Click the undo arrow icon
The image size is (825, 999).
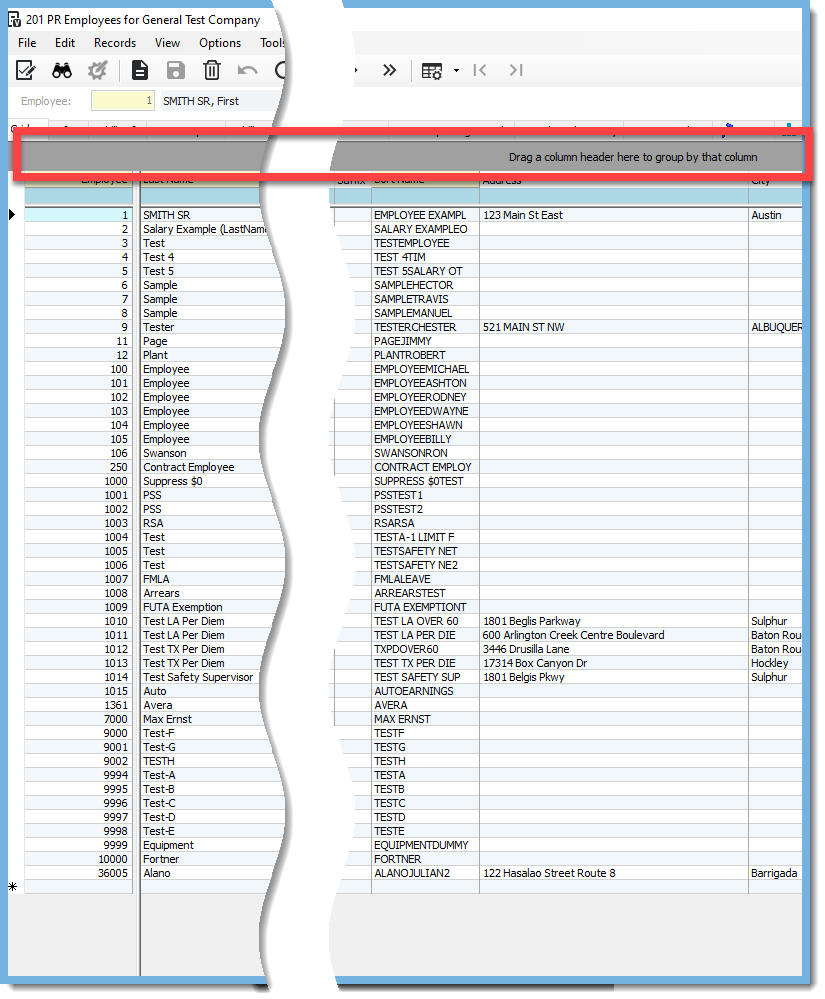[x=247, y=70]
